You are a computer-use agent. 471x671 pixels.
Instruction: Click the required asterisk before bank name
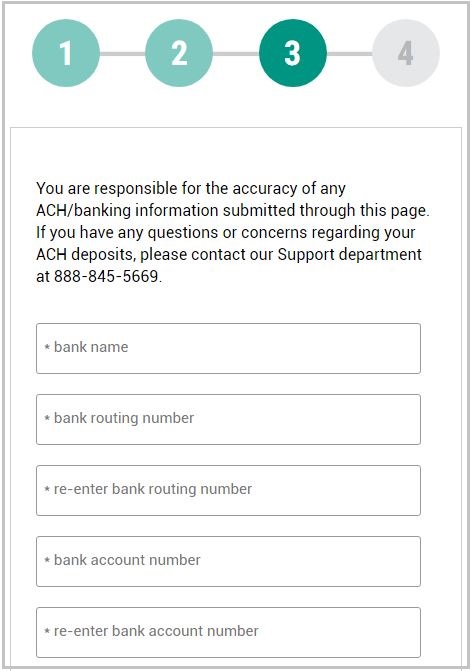(x=47, y=347)
